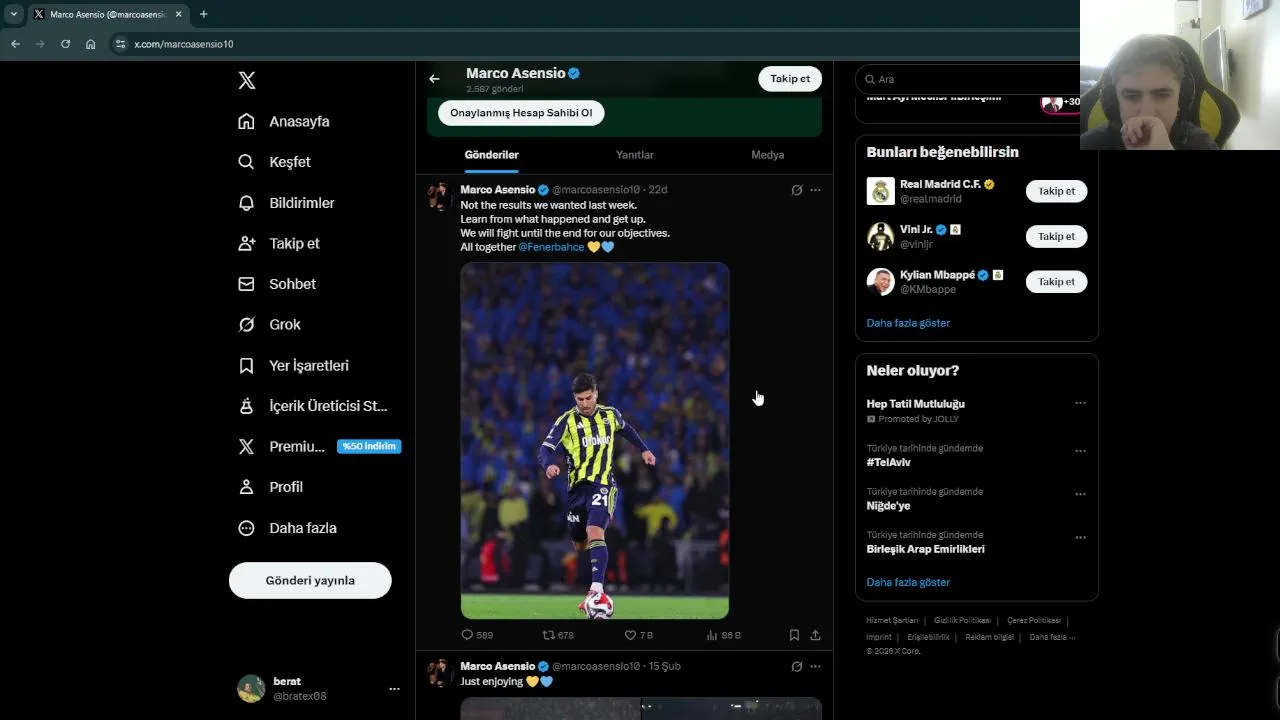Screen dimensions: 1280x720
Task: Open options for Niğde'ye trend
Action: point(1080,494)
